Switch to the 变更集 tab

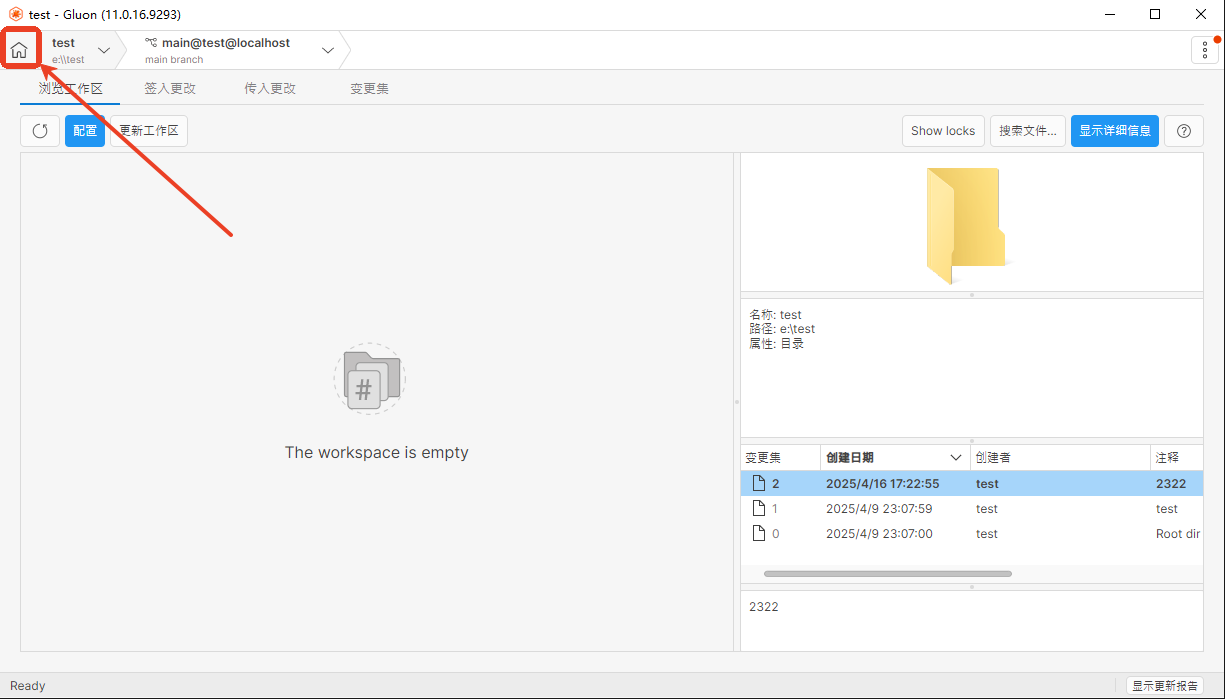[x=369, y=88]
